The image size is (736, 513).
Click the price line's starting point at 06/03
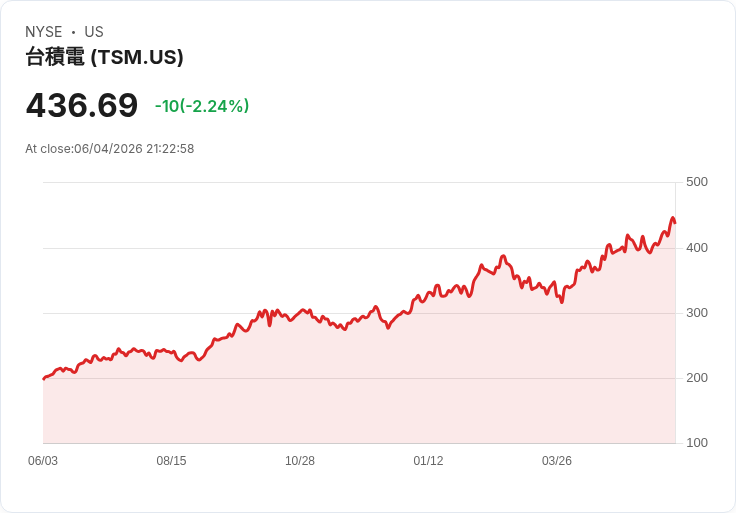pos(44,379)
